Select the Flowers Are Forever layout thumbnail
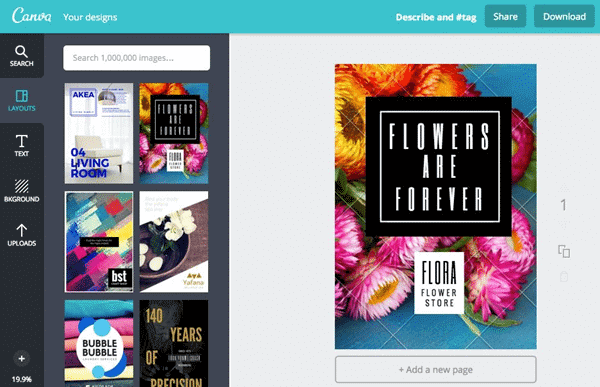Image resolution: width=600 pixels, height=387 pixels. [x=174, y=133]
